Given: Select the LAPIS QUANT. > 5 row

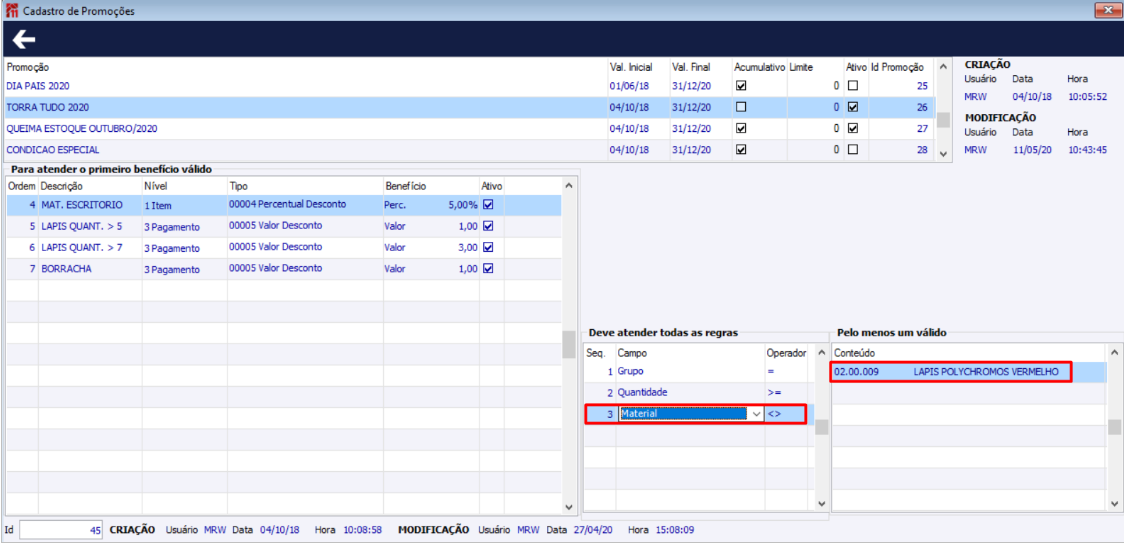Looking at the screenshot, I should click(x=284, y=226).
